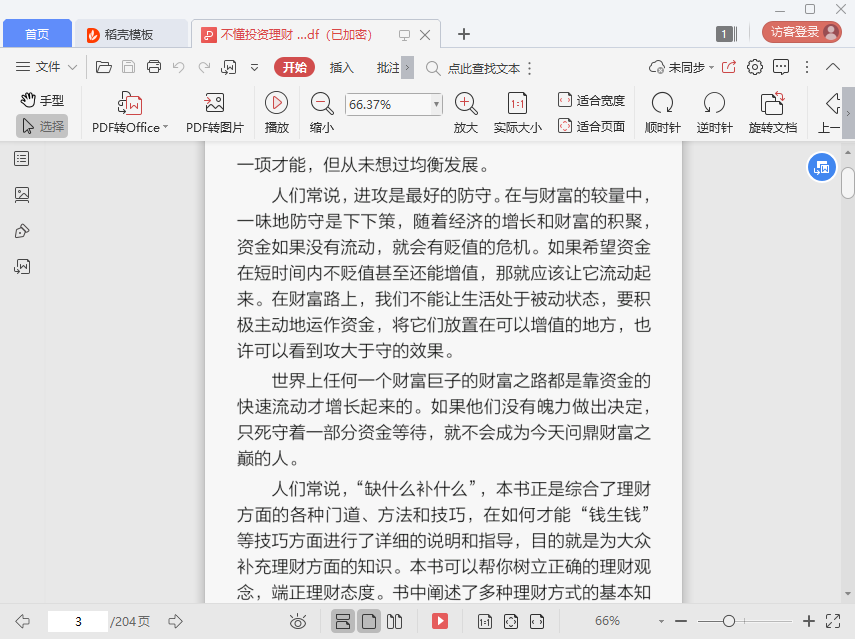855x639 pixels.
Task: Enable the 手型 hand tool
Action: [42, 100]
